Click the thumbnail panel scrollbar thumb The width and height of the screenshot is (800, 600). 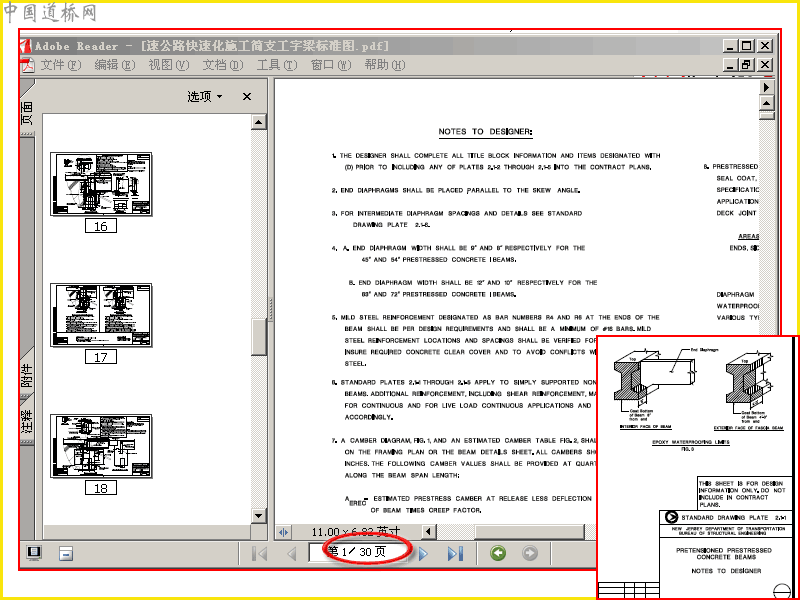(x=259, y=337)
